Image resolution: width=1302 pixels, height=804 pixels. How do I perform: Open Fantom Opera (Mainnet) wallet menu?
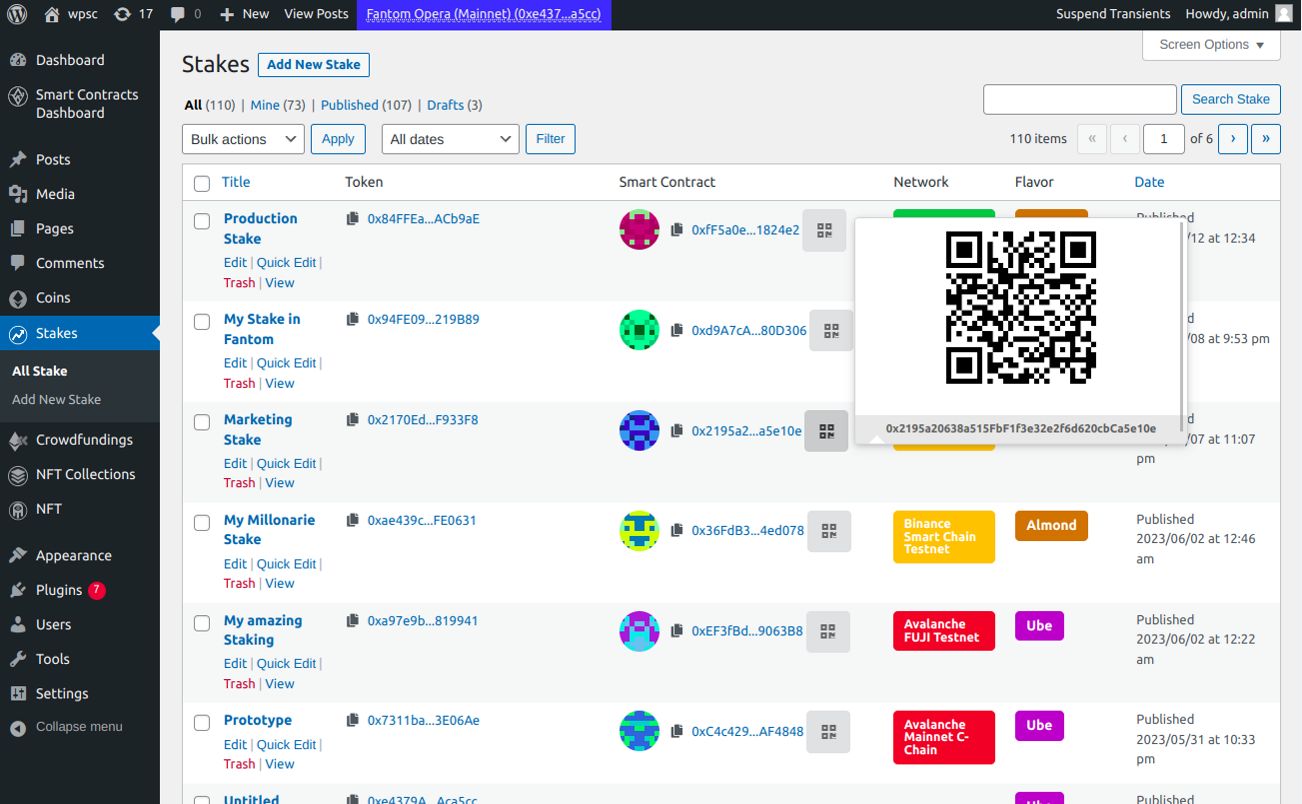pos(484,14)
